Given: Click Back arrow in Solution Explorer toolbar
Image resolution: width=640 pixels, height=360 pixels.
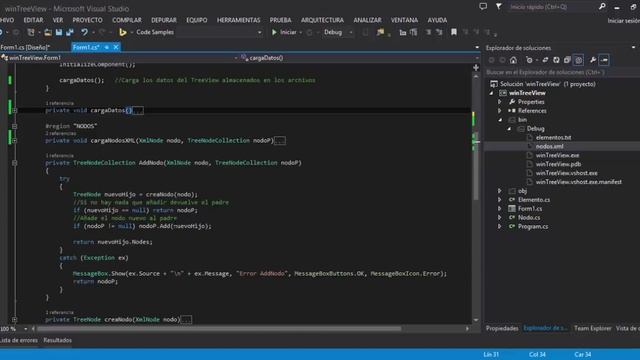Looking at the screenshot, I should [491, 60].
